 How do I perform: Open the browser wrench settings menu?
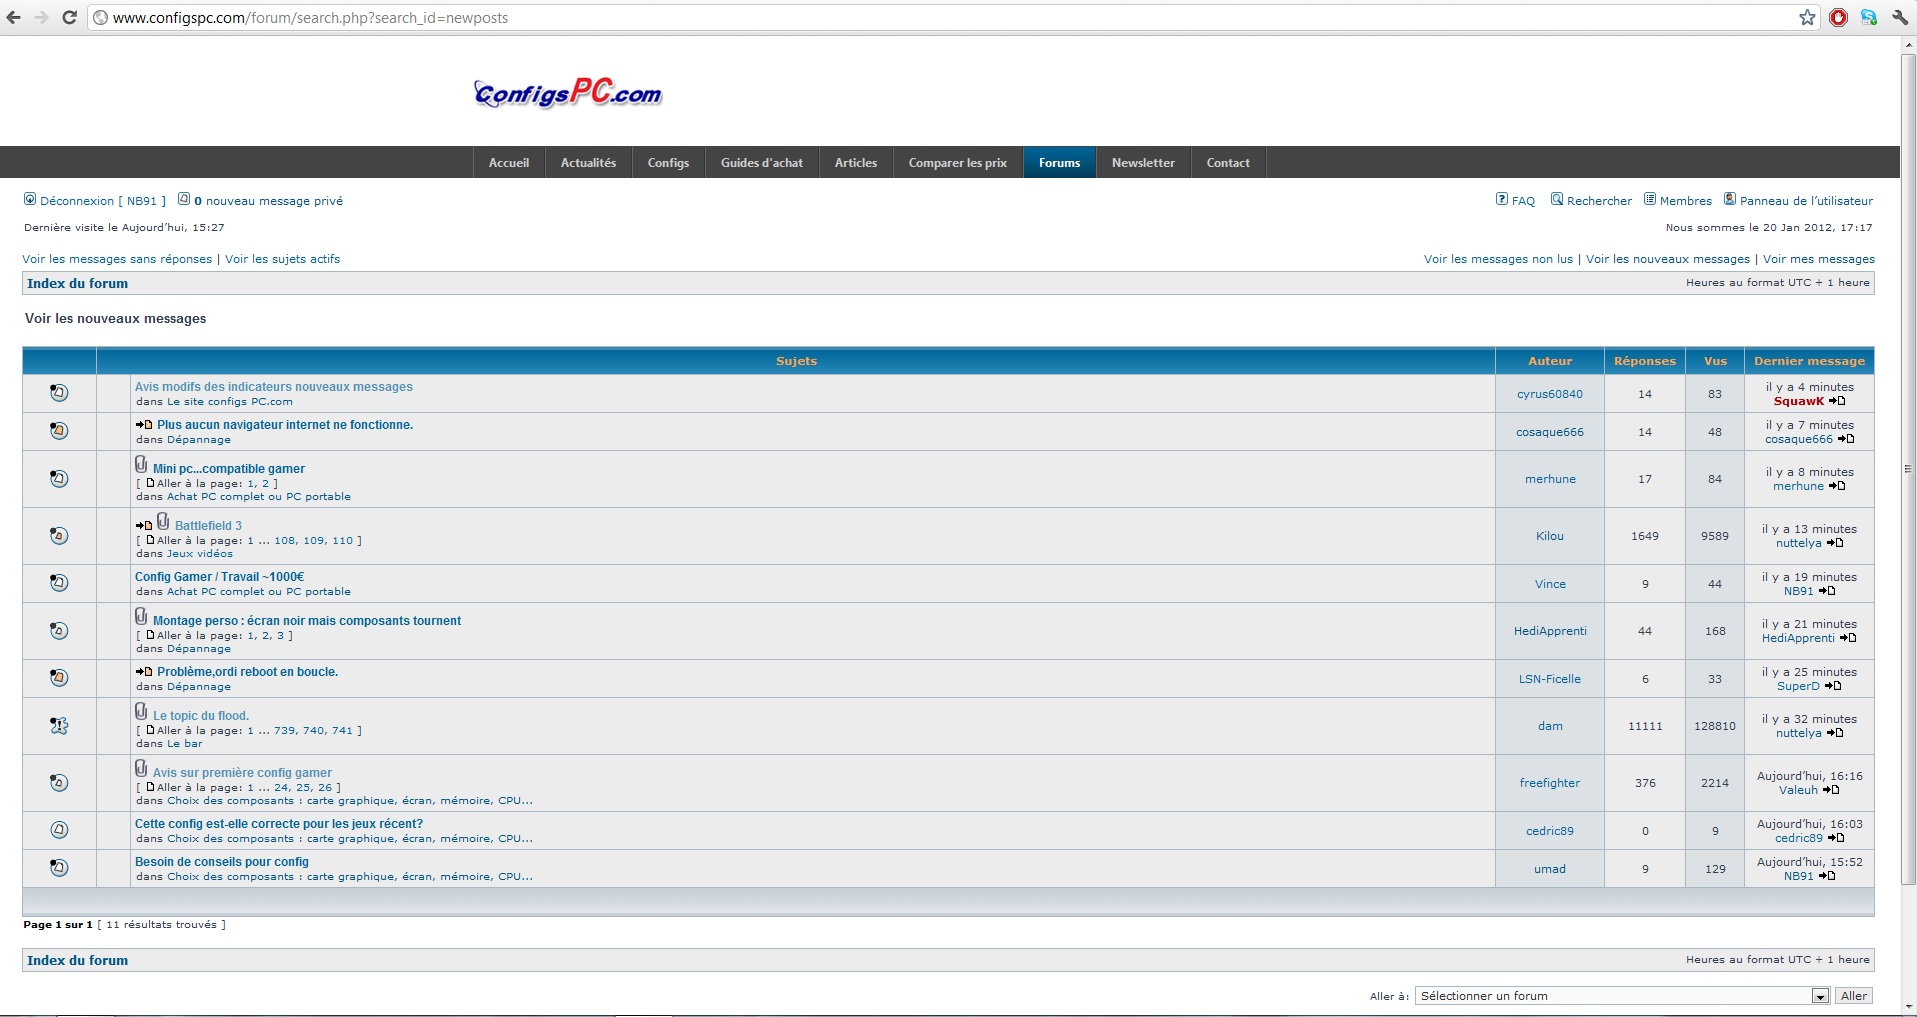[1900, 18]
